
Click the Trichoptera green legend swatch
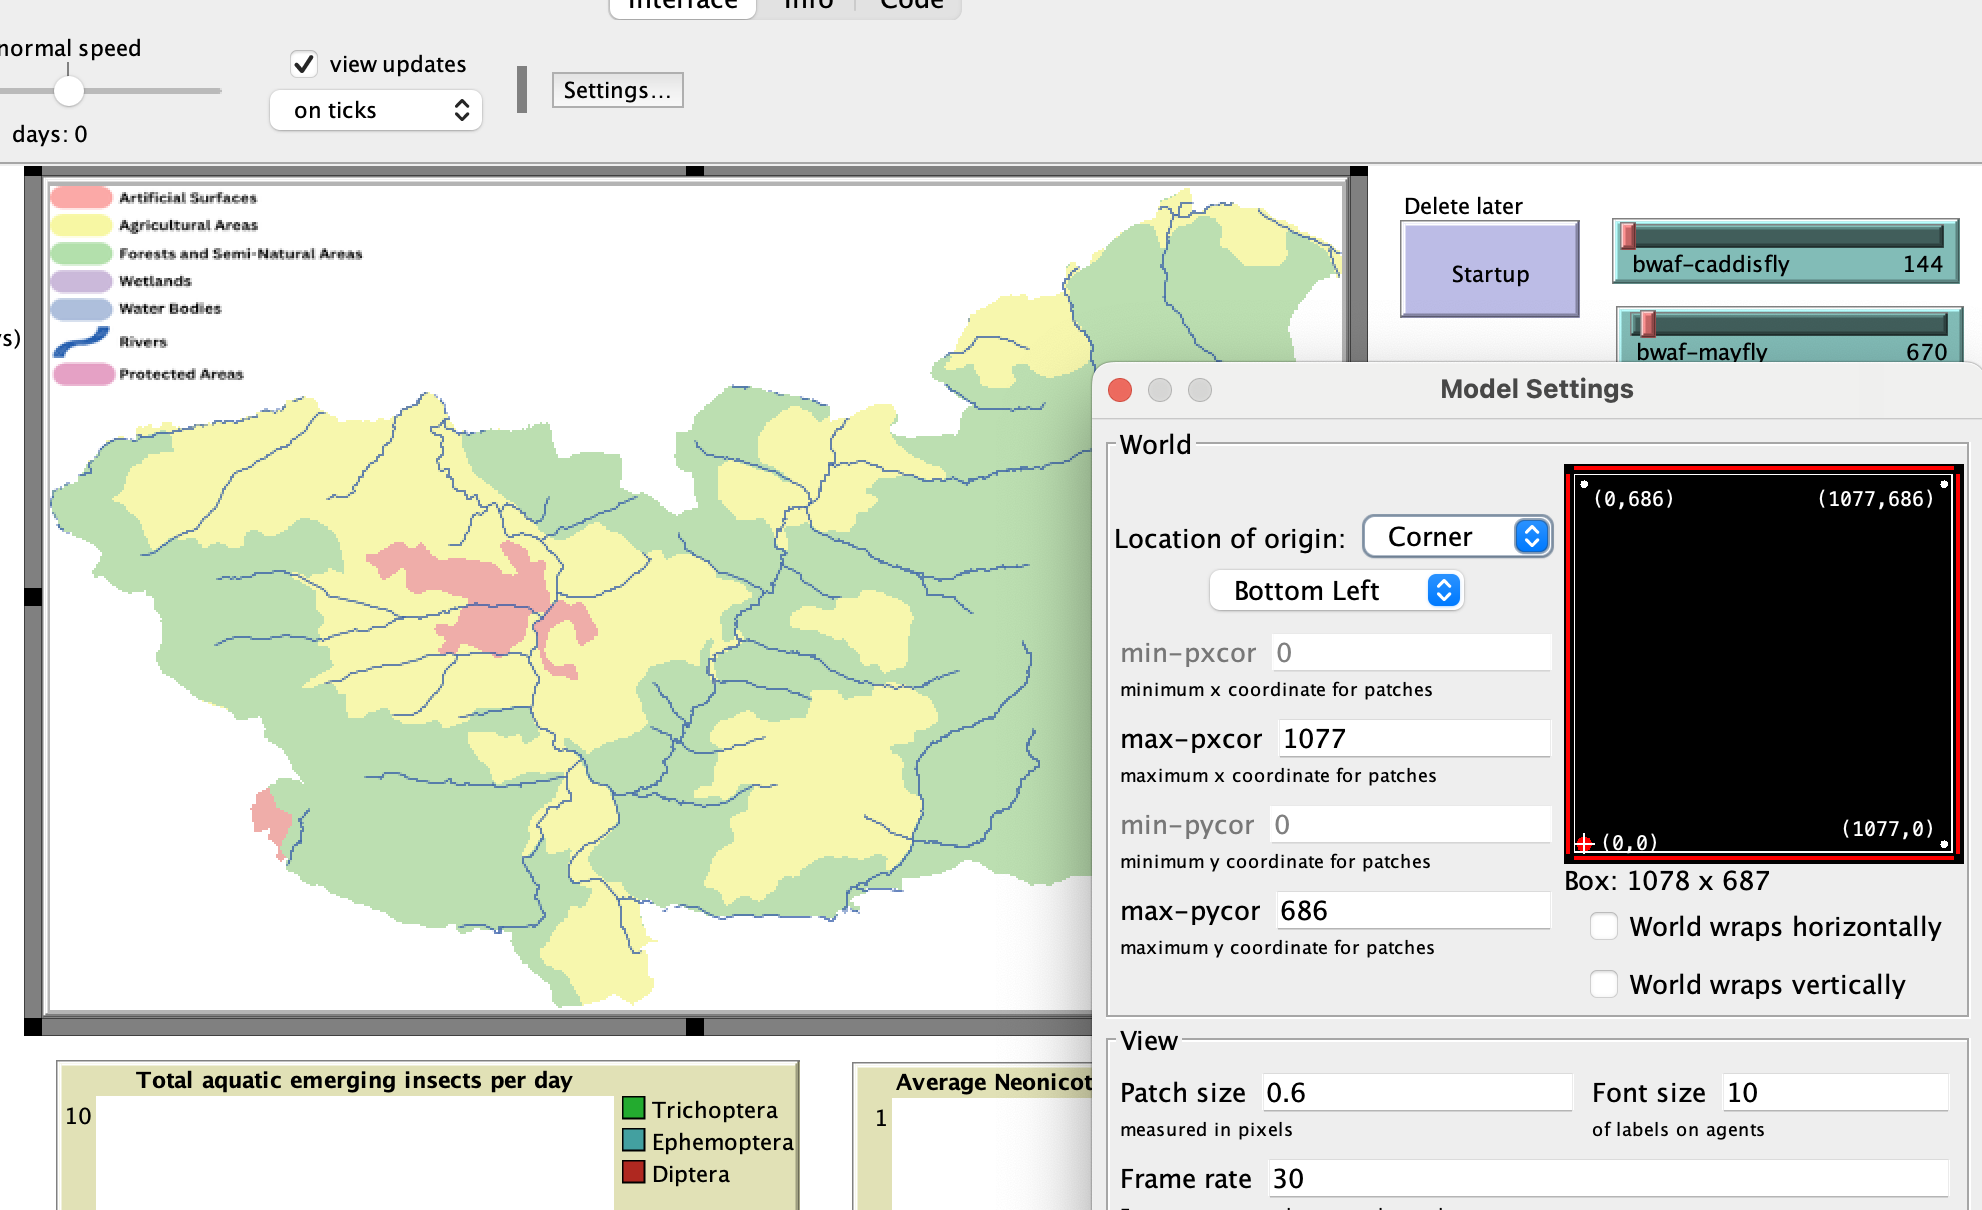[633, 1108]
